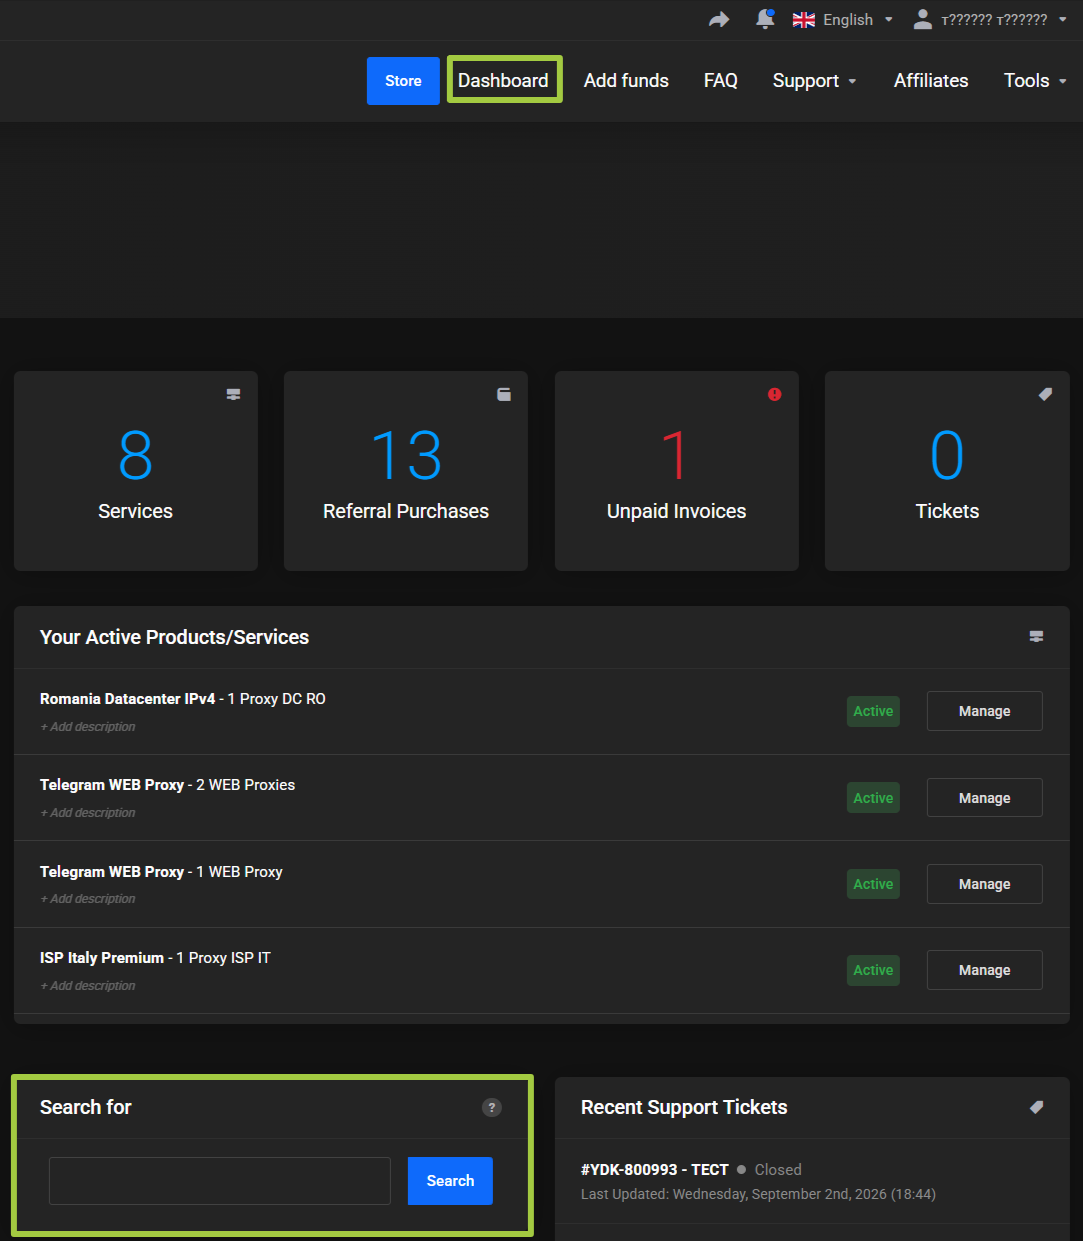Click the user account avatar icon
Image resolution: width=1083 pixels, height=1241 pixels.
923,19
